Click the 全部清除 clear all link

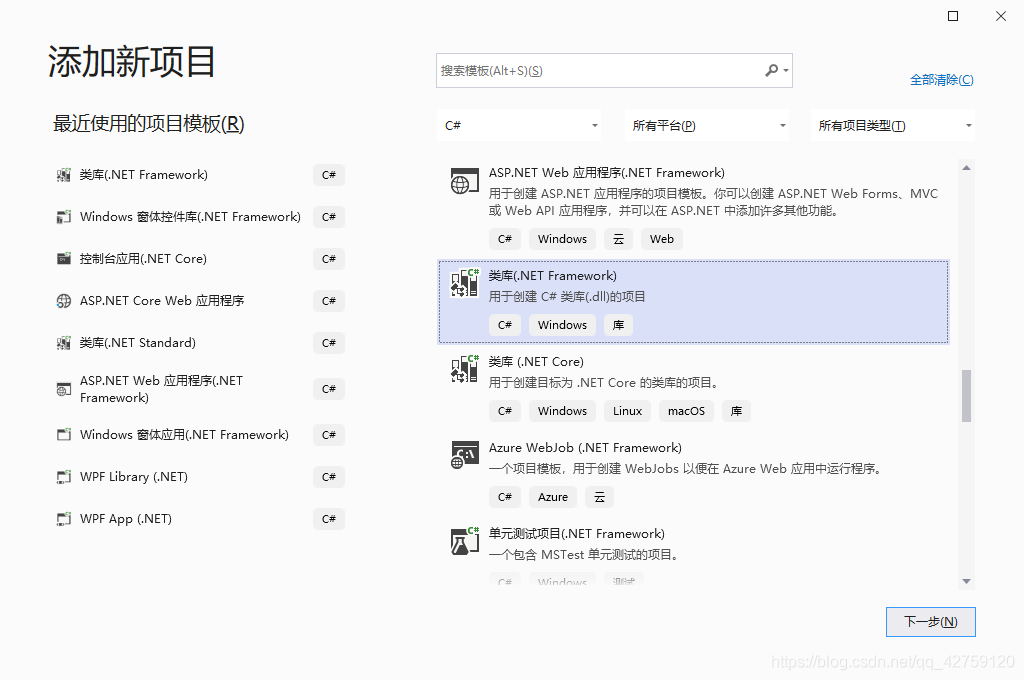[x=942, y=80]
